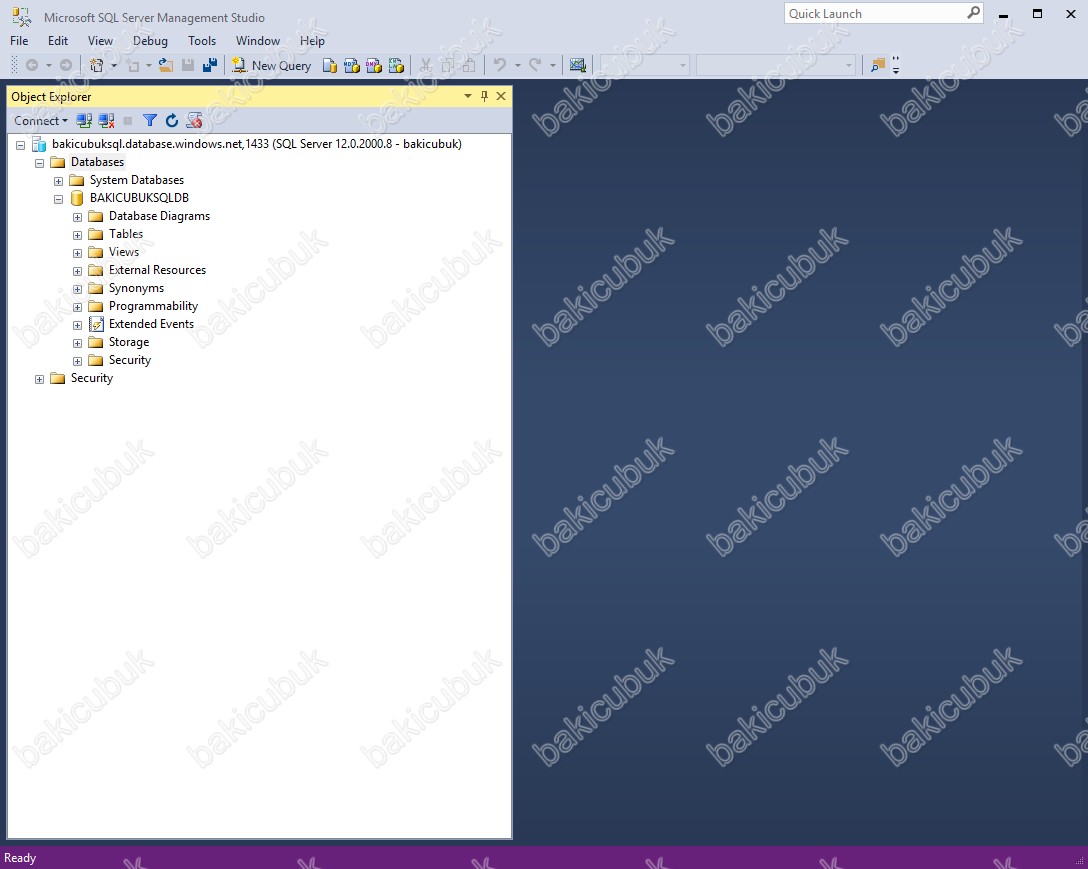Open the Tools menu
The width and height of the screenshot is (1088, 869).
tap(202, 41)
